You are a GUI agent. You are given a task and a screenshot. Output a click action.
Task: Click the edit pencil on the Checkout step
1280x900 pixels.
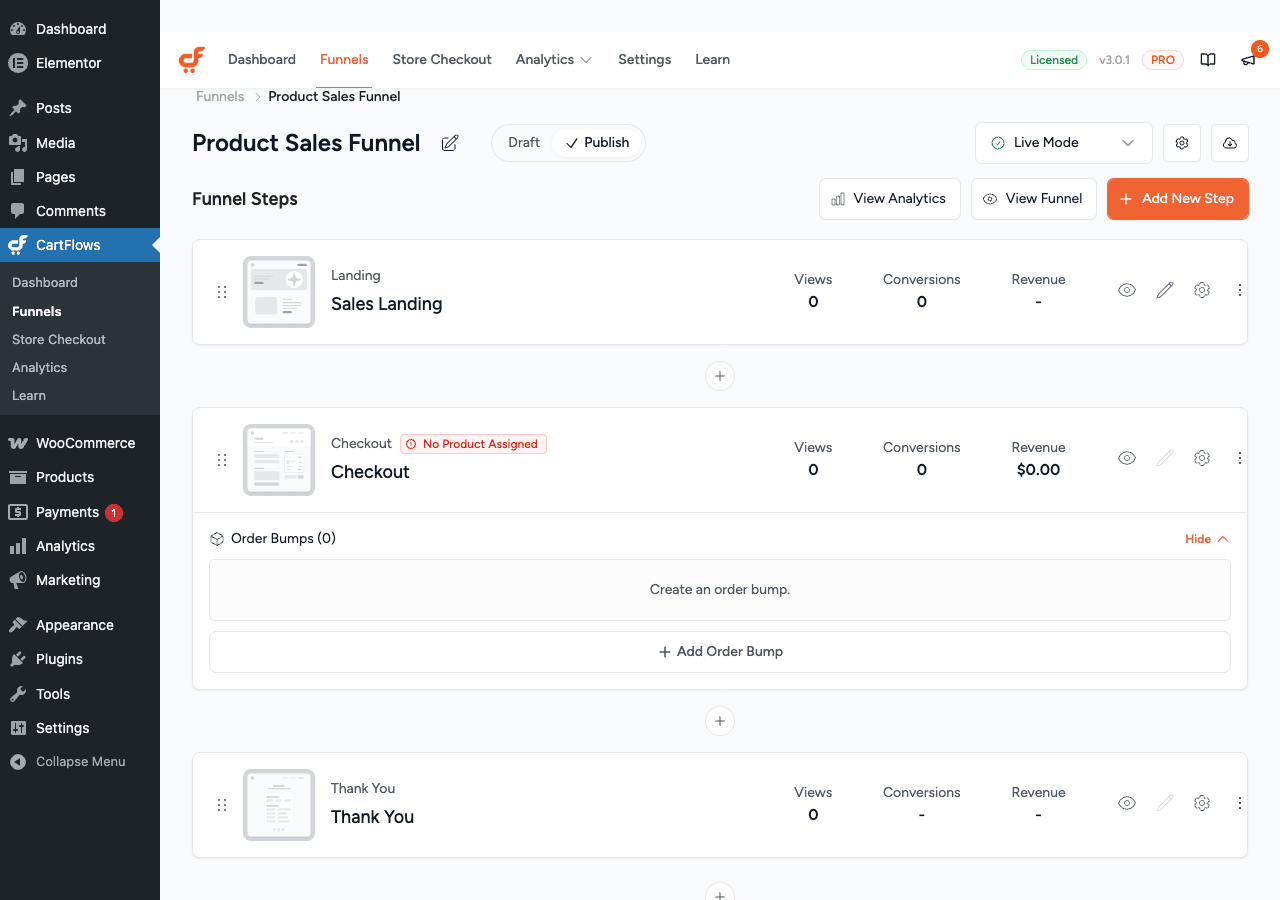(1165, 458)
